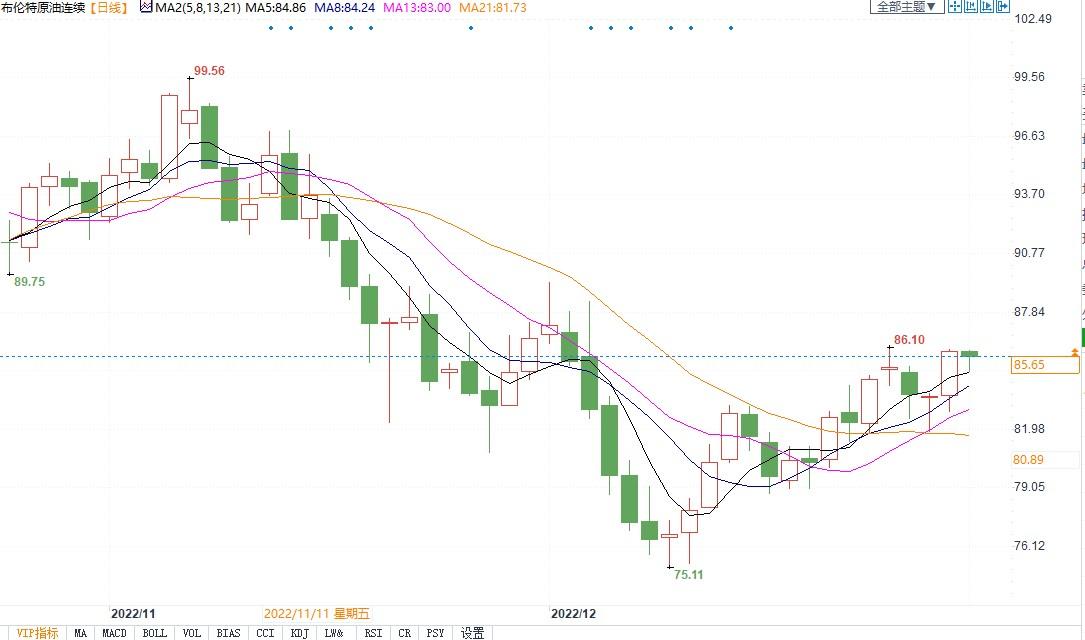Select the KDJ indicator tab
1085x640 pixels.
point(299,632)
